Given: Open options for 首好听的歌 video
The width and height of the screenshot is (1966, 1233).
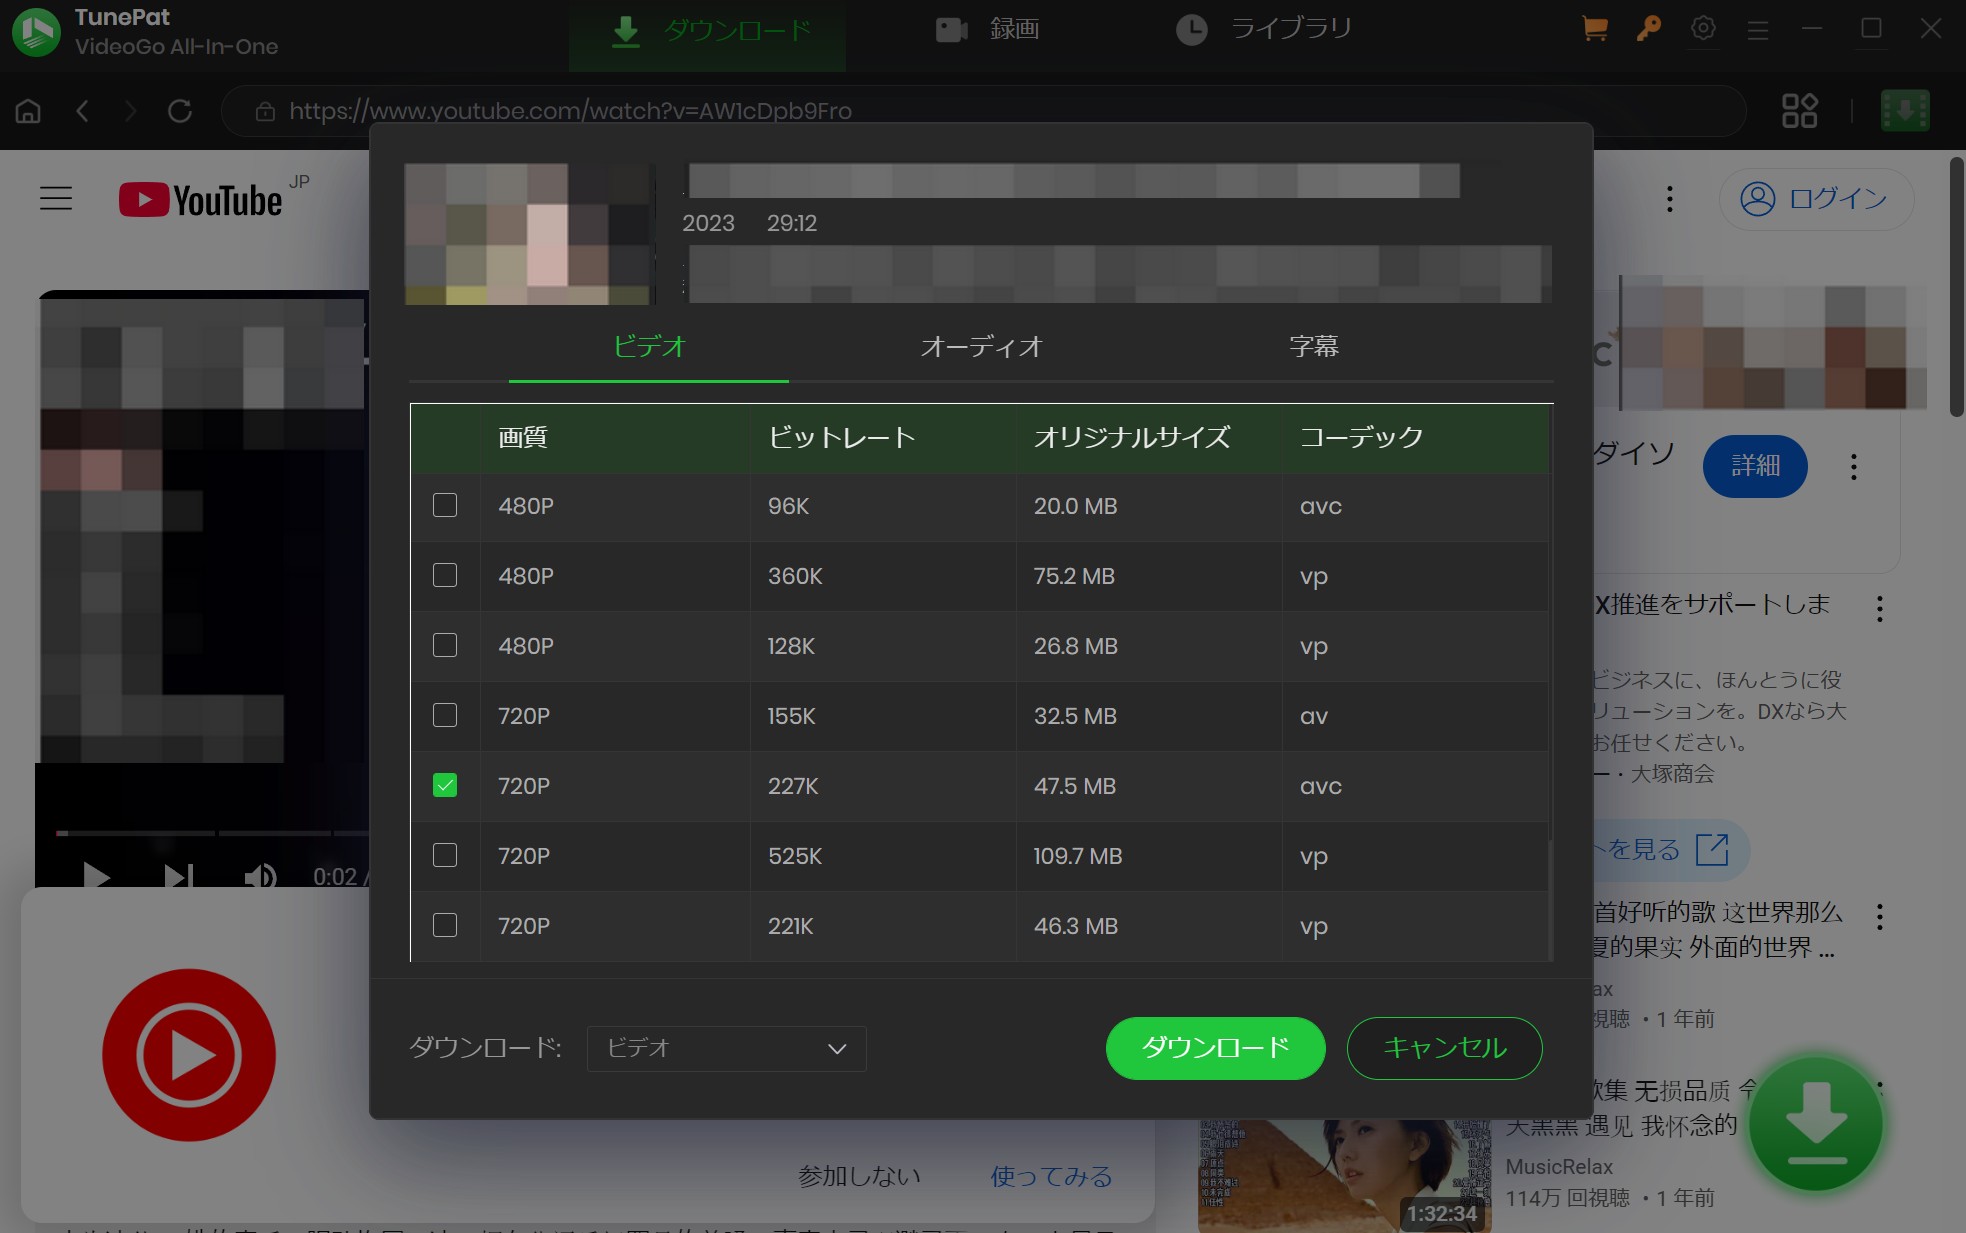Looking at the screenshot, I should (1879, 917).
